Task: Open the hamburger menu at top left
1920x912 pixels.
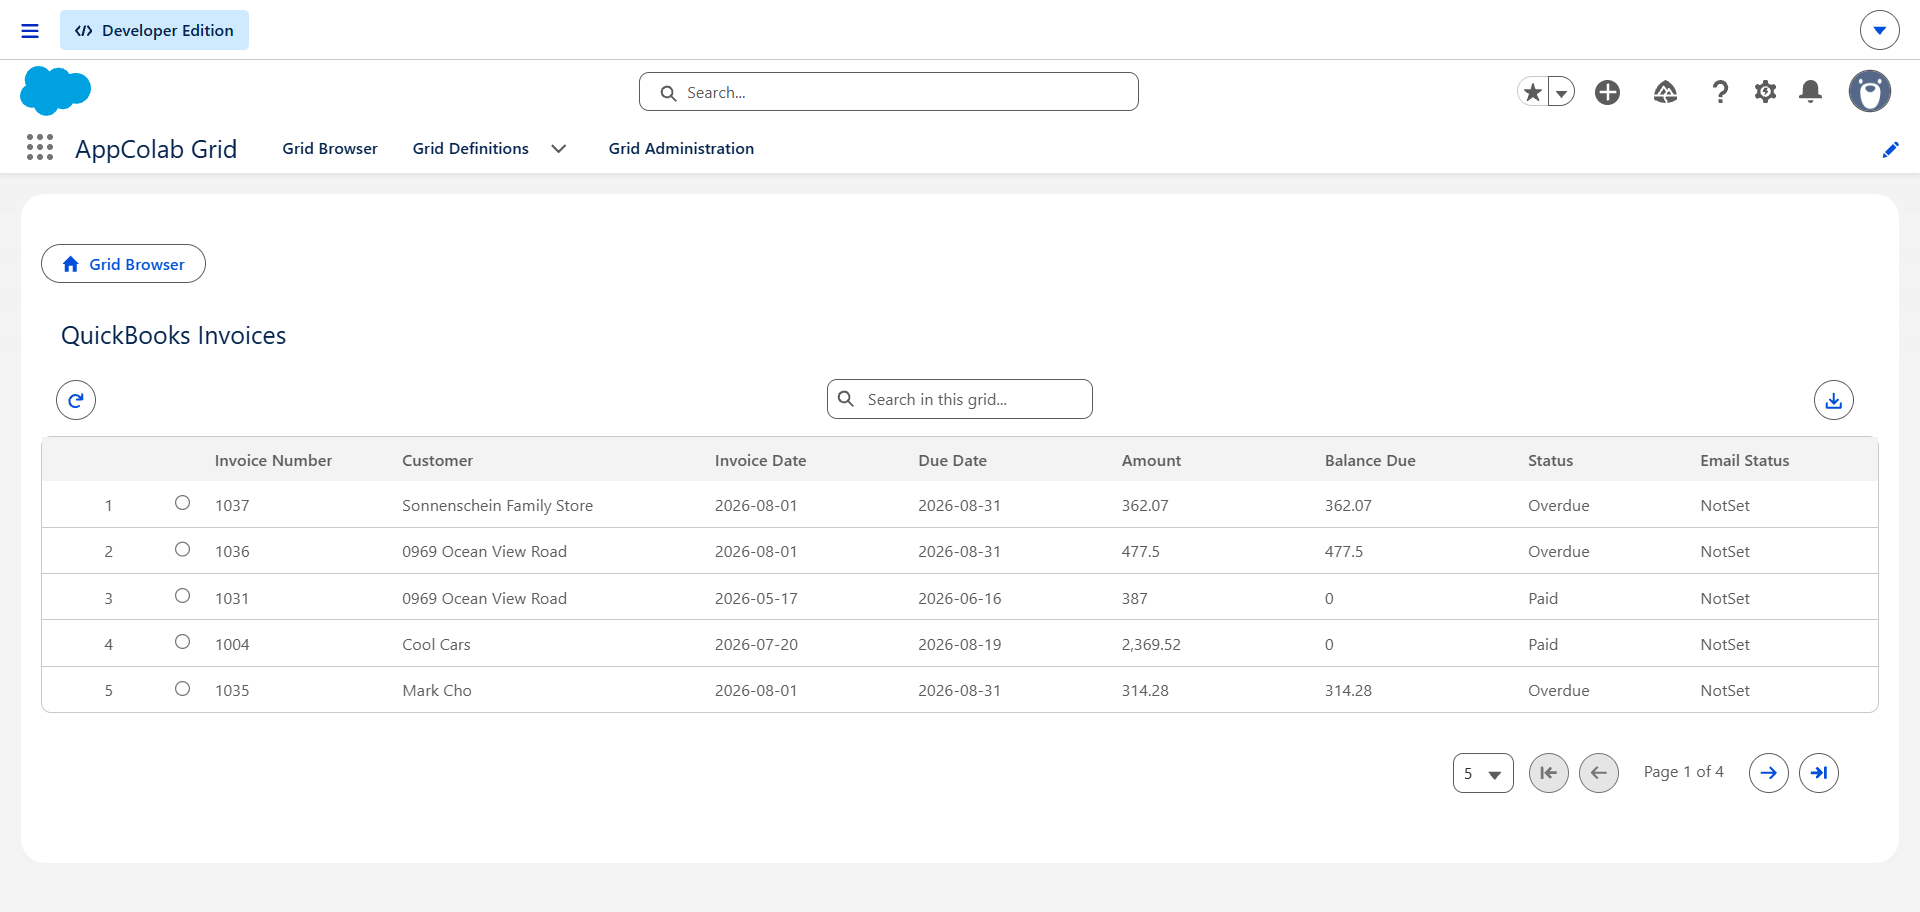Action: [x=30, y=31]
